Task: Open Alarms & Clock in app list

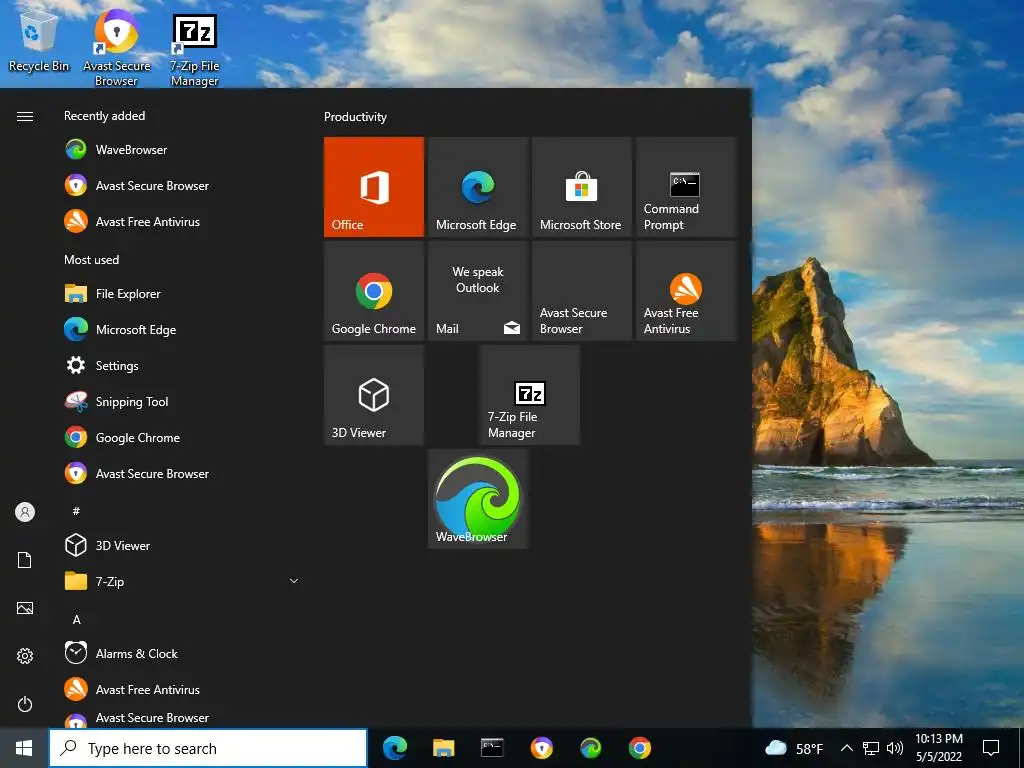Action: (x=180, y=654)
